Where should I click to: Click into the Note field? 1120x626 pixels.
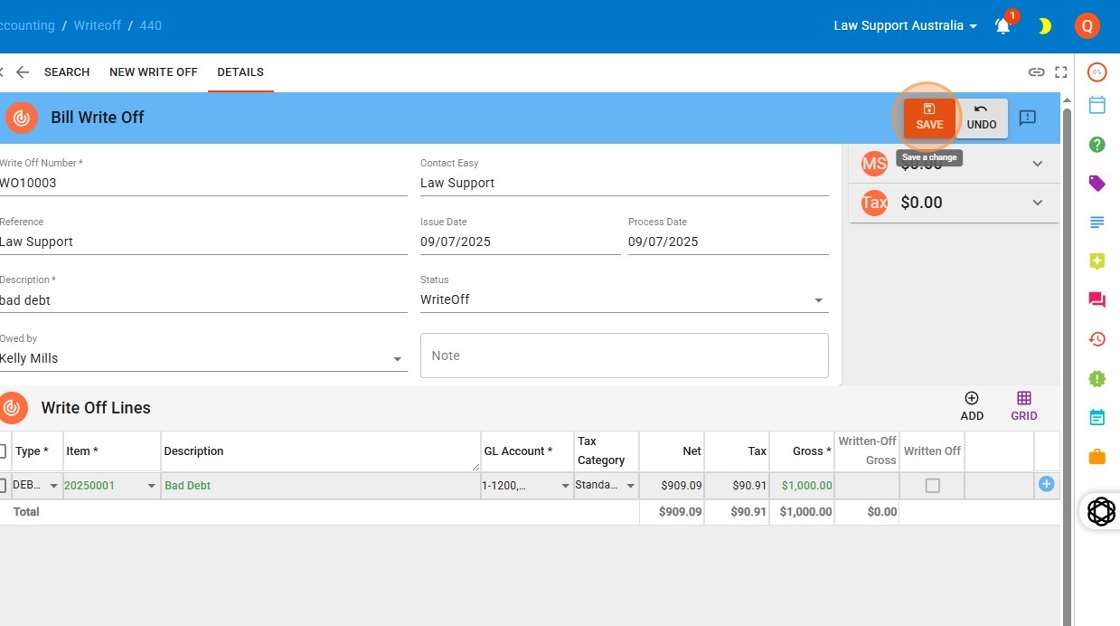[x=624, y=356]
